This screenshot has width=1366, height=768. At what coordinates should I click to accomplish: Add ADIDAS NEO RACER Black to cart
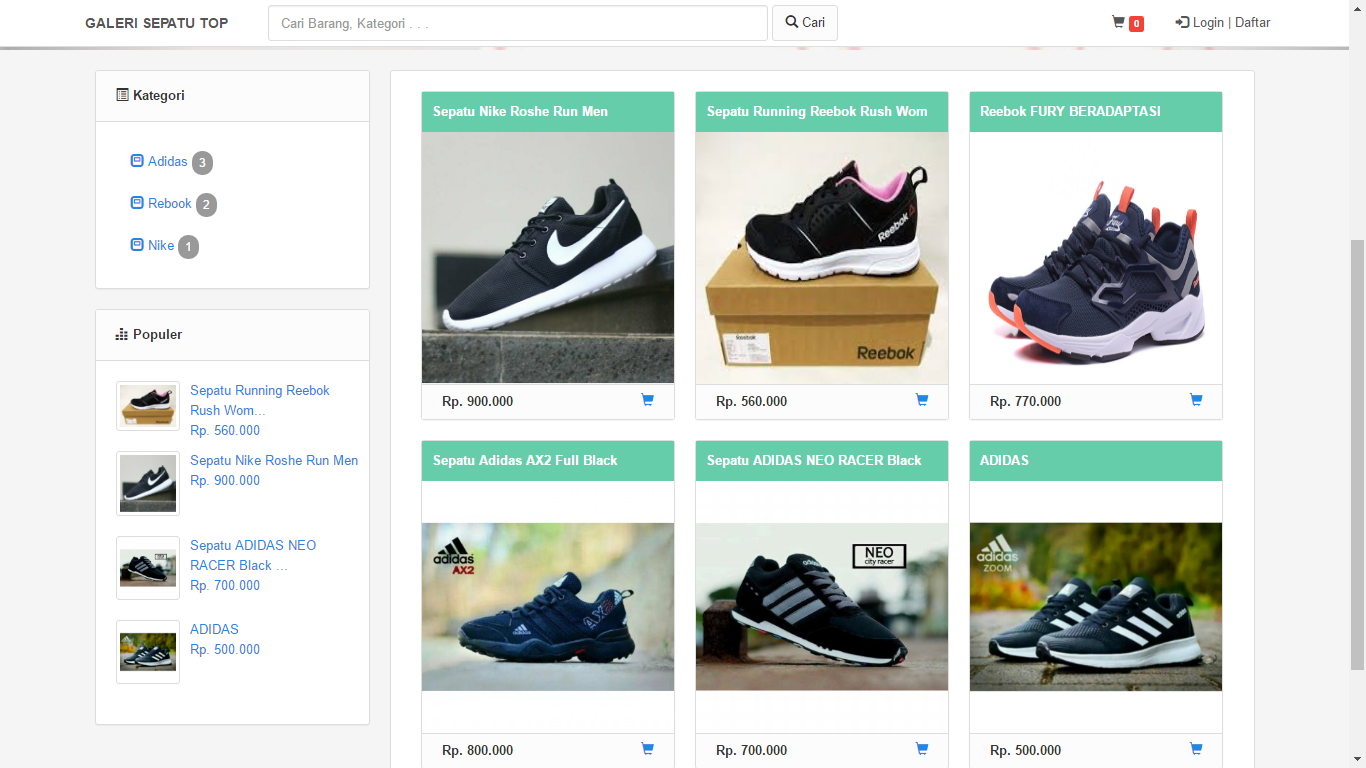[x=921, y=749]
